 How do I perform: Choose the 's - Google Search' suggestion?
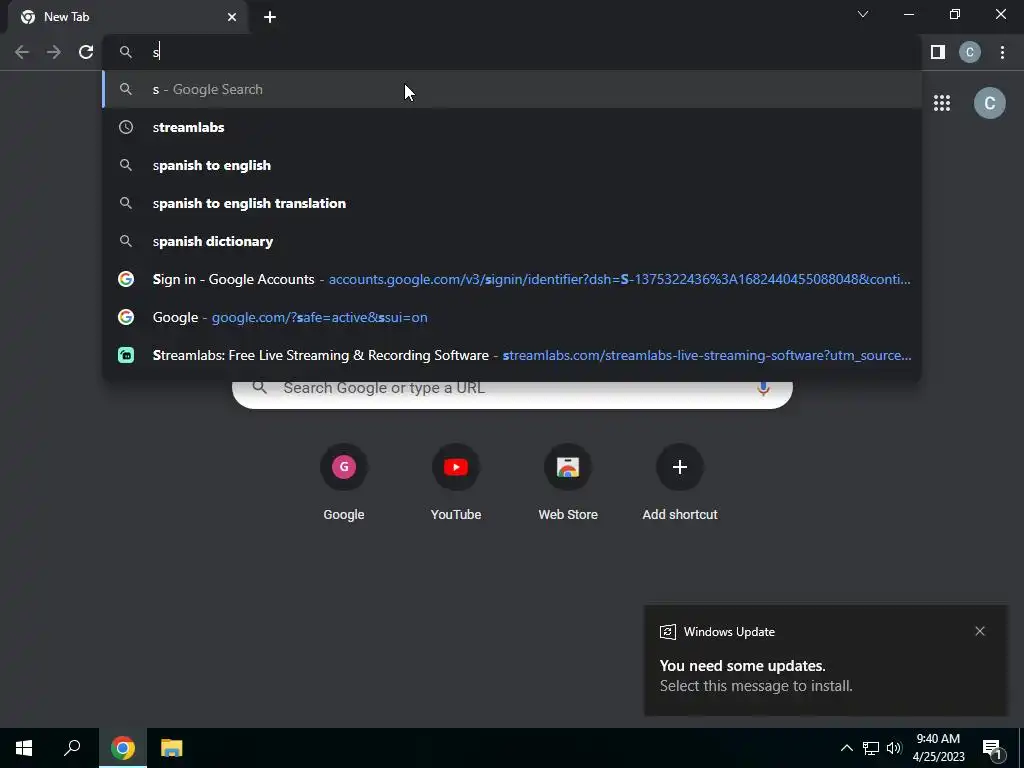click(512, 89)
